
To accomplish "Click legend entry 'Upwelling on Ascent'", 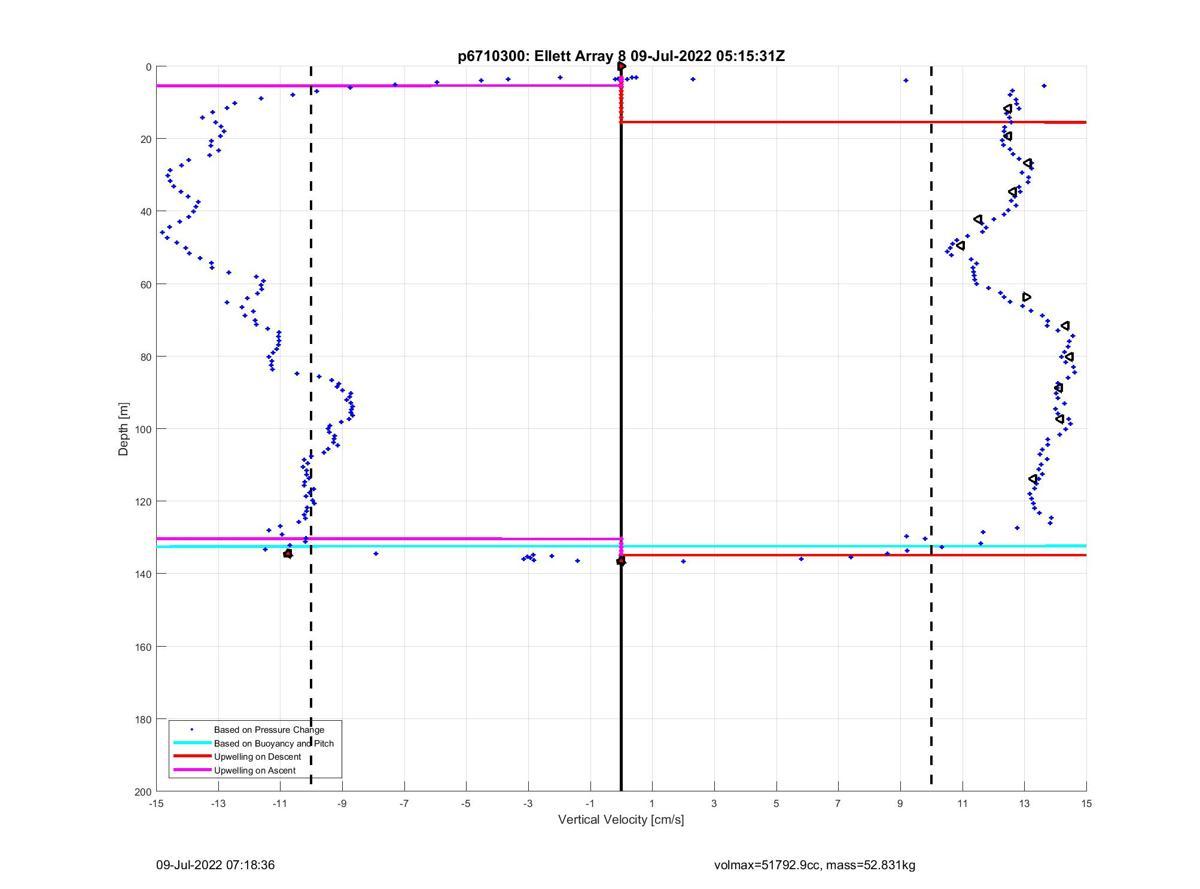I will coord(254,770).
